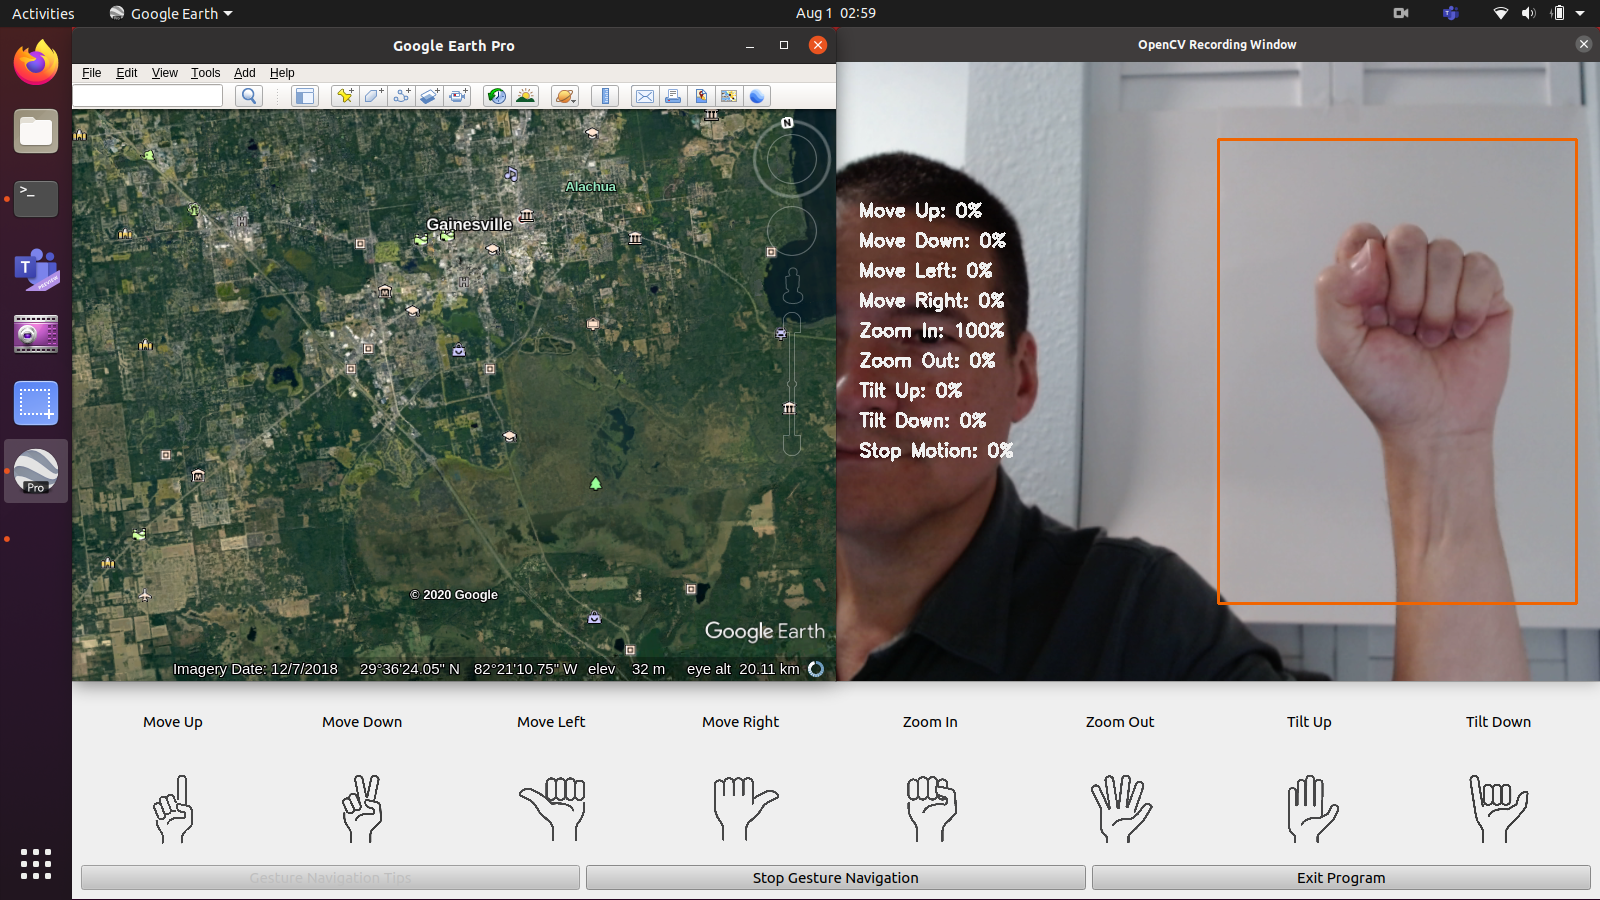Click the Alachua label on the map
The image size is (1600, 900).
tap(591, 187)
